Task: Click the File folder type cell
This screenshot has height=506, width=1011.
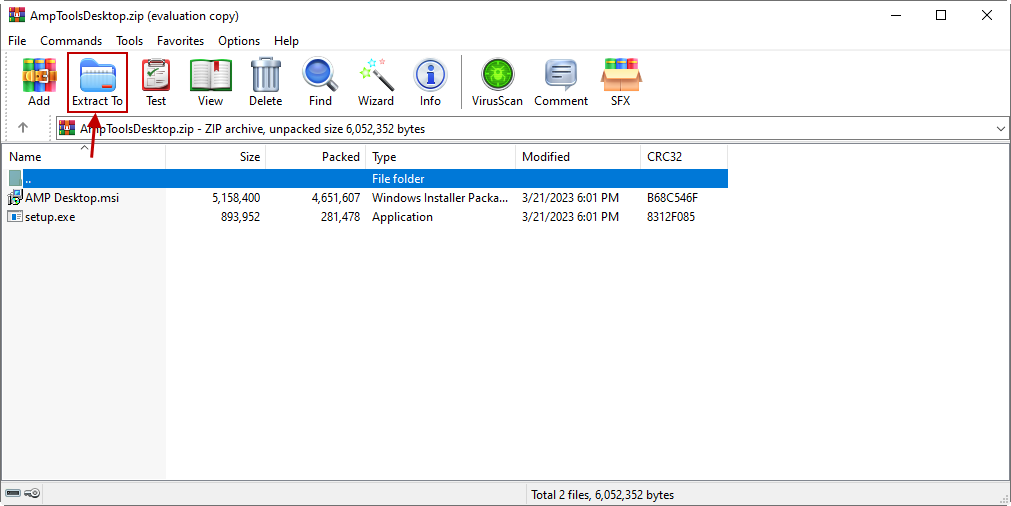Action: point(398,179)
